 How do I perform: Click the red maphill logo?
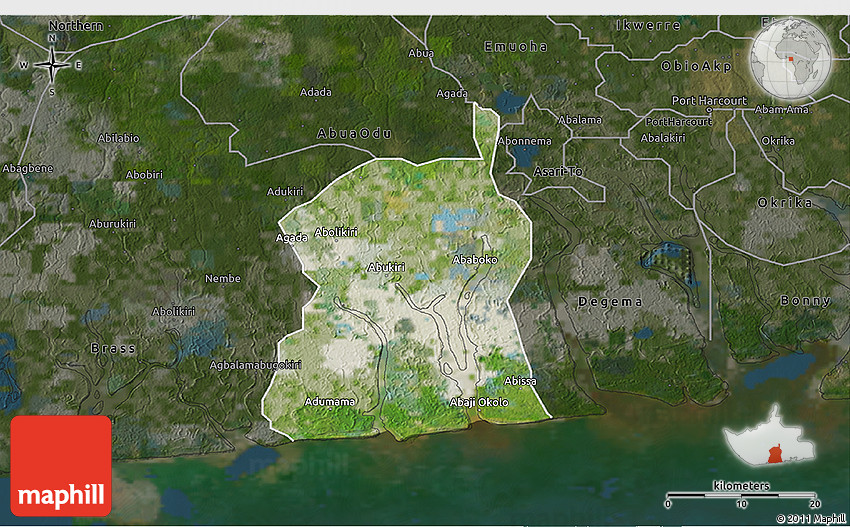(61, 465)
